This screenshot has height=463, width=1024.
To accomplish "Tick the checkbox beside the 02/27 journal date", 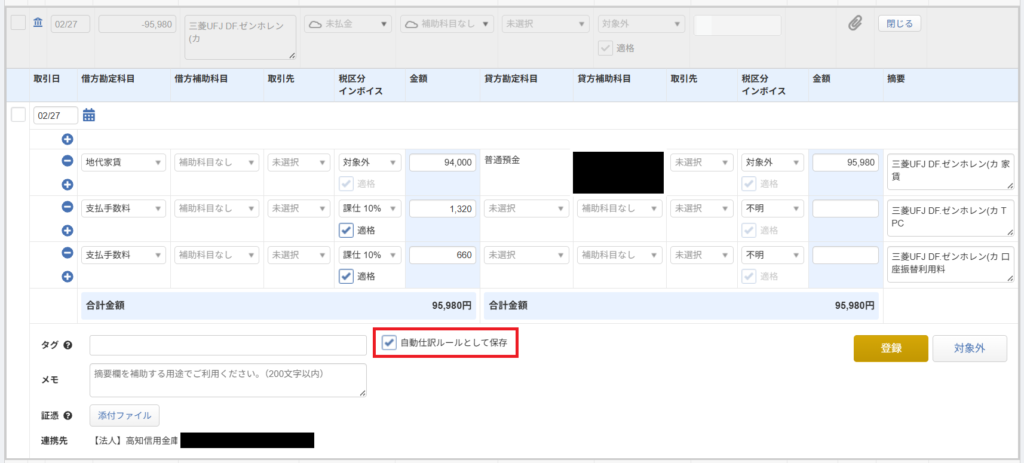I will (19, 115).
